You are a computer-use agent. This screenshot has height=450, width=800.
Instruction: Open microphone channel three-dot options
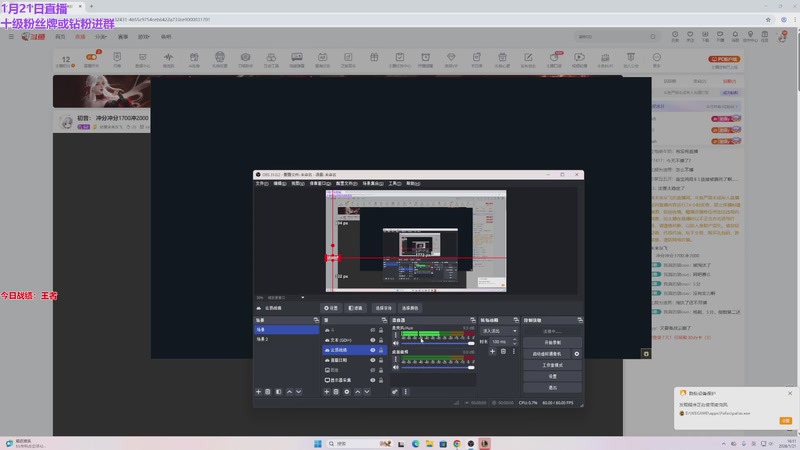pos(395,335)
